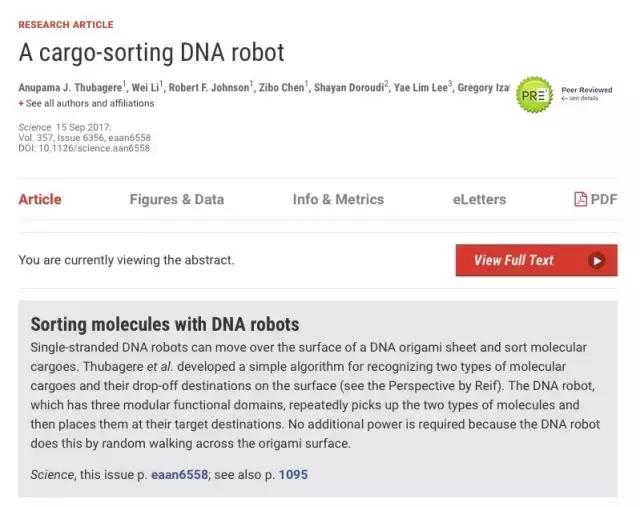Switch to the Figures & Data tab
This screenshot has width=640, height=507.
[x=177, y=199]
